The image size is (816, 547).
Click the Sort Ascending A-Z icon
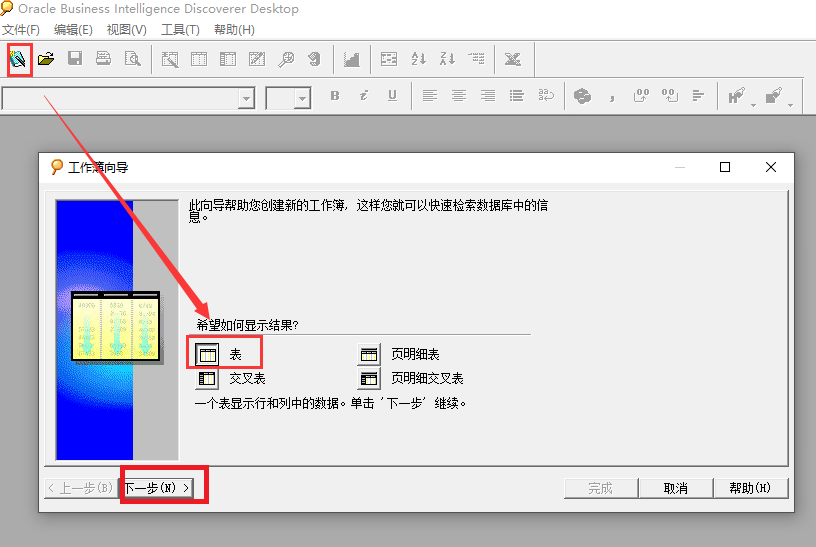[419, 59]
